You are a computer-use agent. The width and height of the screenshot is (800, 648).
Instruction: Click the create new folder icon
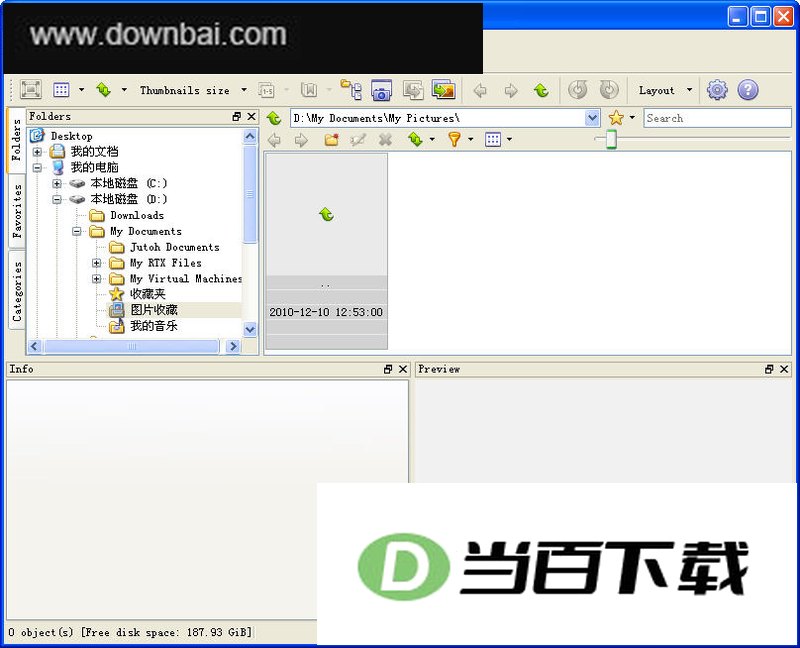[332, 139]
